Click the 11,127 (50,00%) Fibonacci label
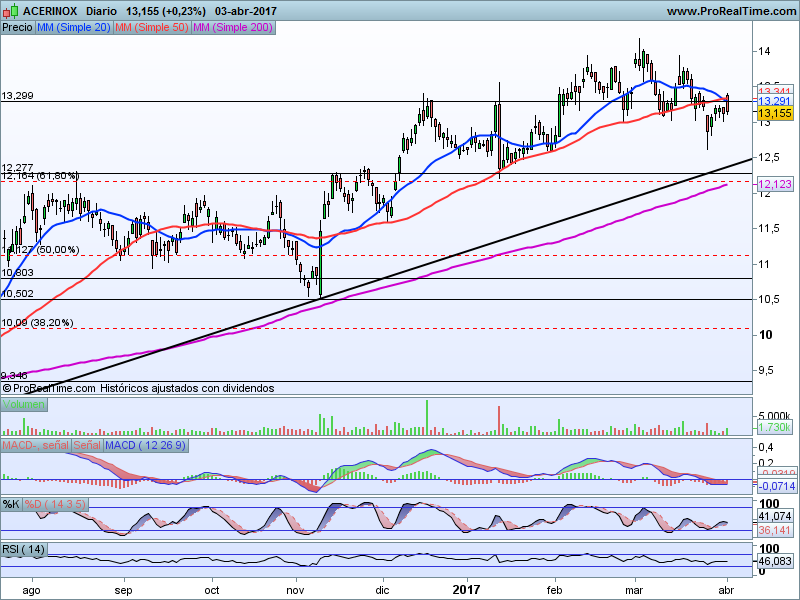Screen dimensions: 800x600 tap(40, 249)
